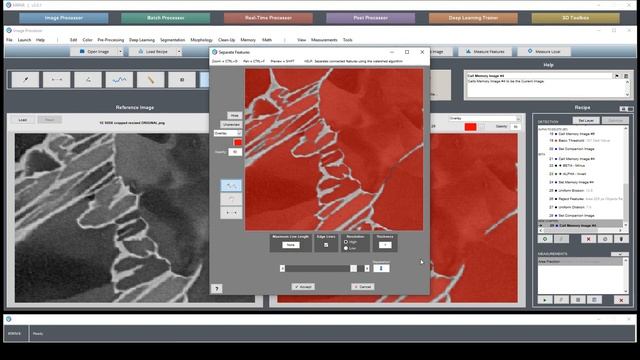Image resolution: width=640 pixels, height=360 pixels.
Task: Select the eyedropper tool in the toolbar
Action: 25,80
